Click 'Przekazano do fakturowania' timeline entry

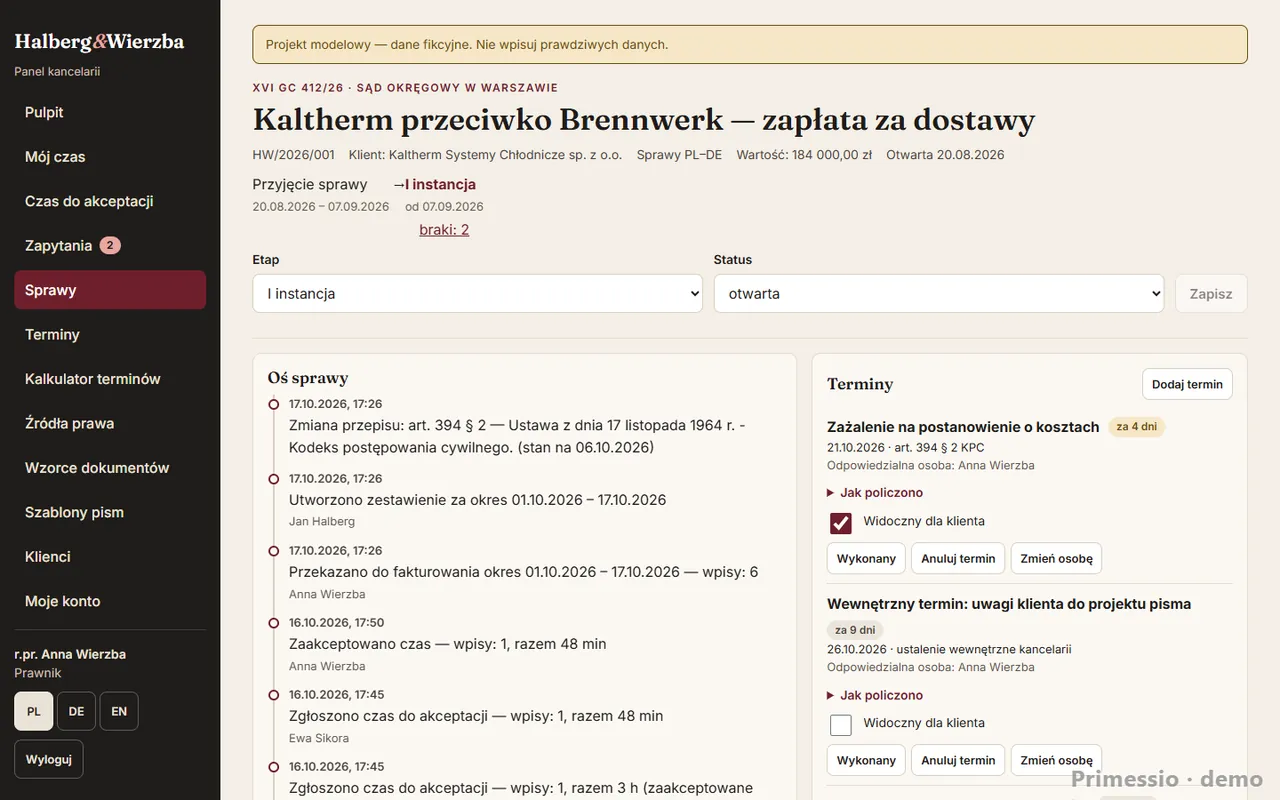point(524,572)
